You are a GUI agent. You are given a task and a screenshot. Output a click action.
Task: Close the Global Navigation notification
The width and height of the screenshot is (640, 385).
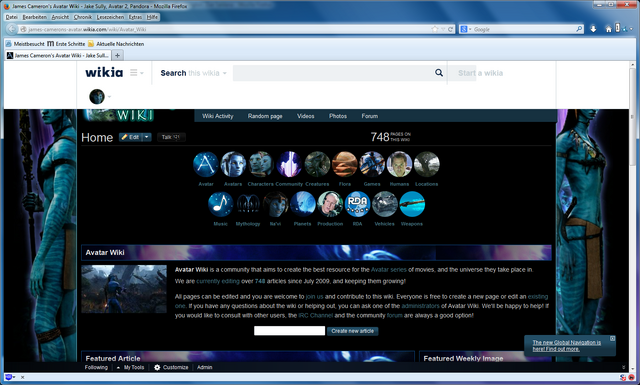[612, 338]
